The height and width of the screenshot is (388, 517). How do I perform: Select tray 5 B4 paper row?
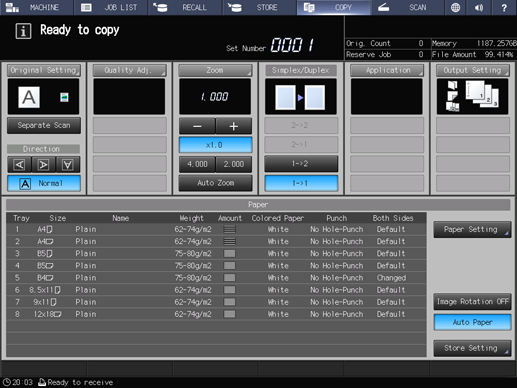click(x=216, y=278)
